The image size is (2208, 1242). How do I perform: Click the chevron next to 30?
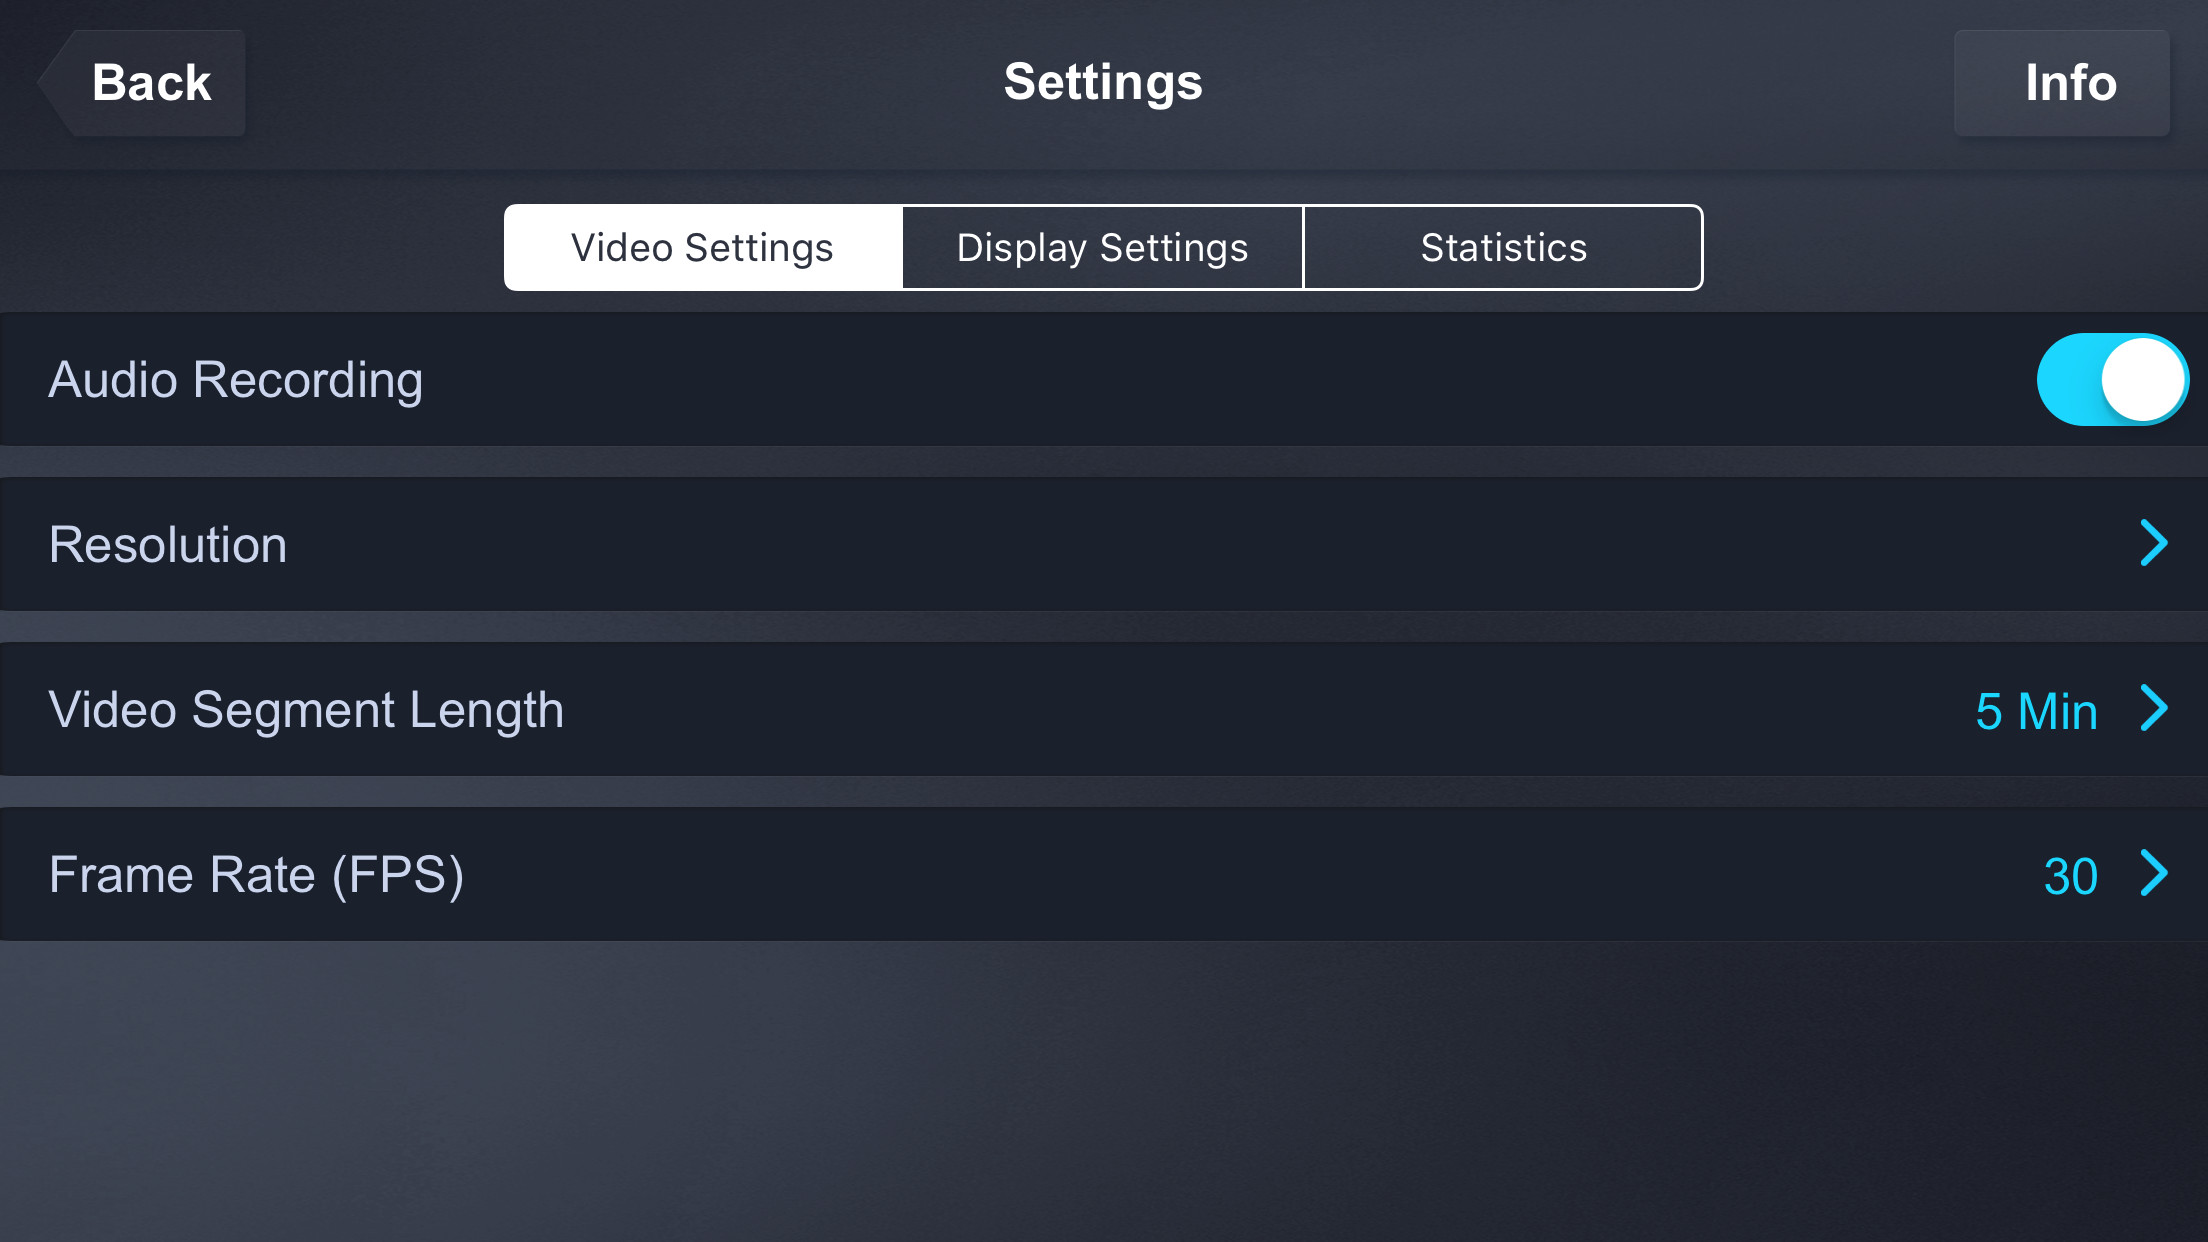point(2153,874)
